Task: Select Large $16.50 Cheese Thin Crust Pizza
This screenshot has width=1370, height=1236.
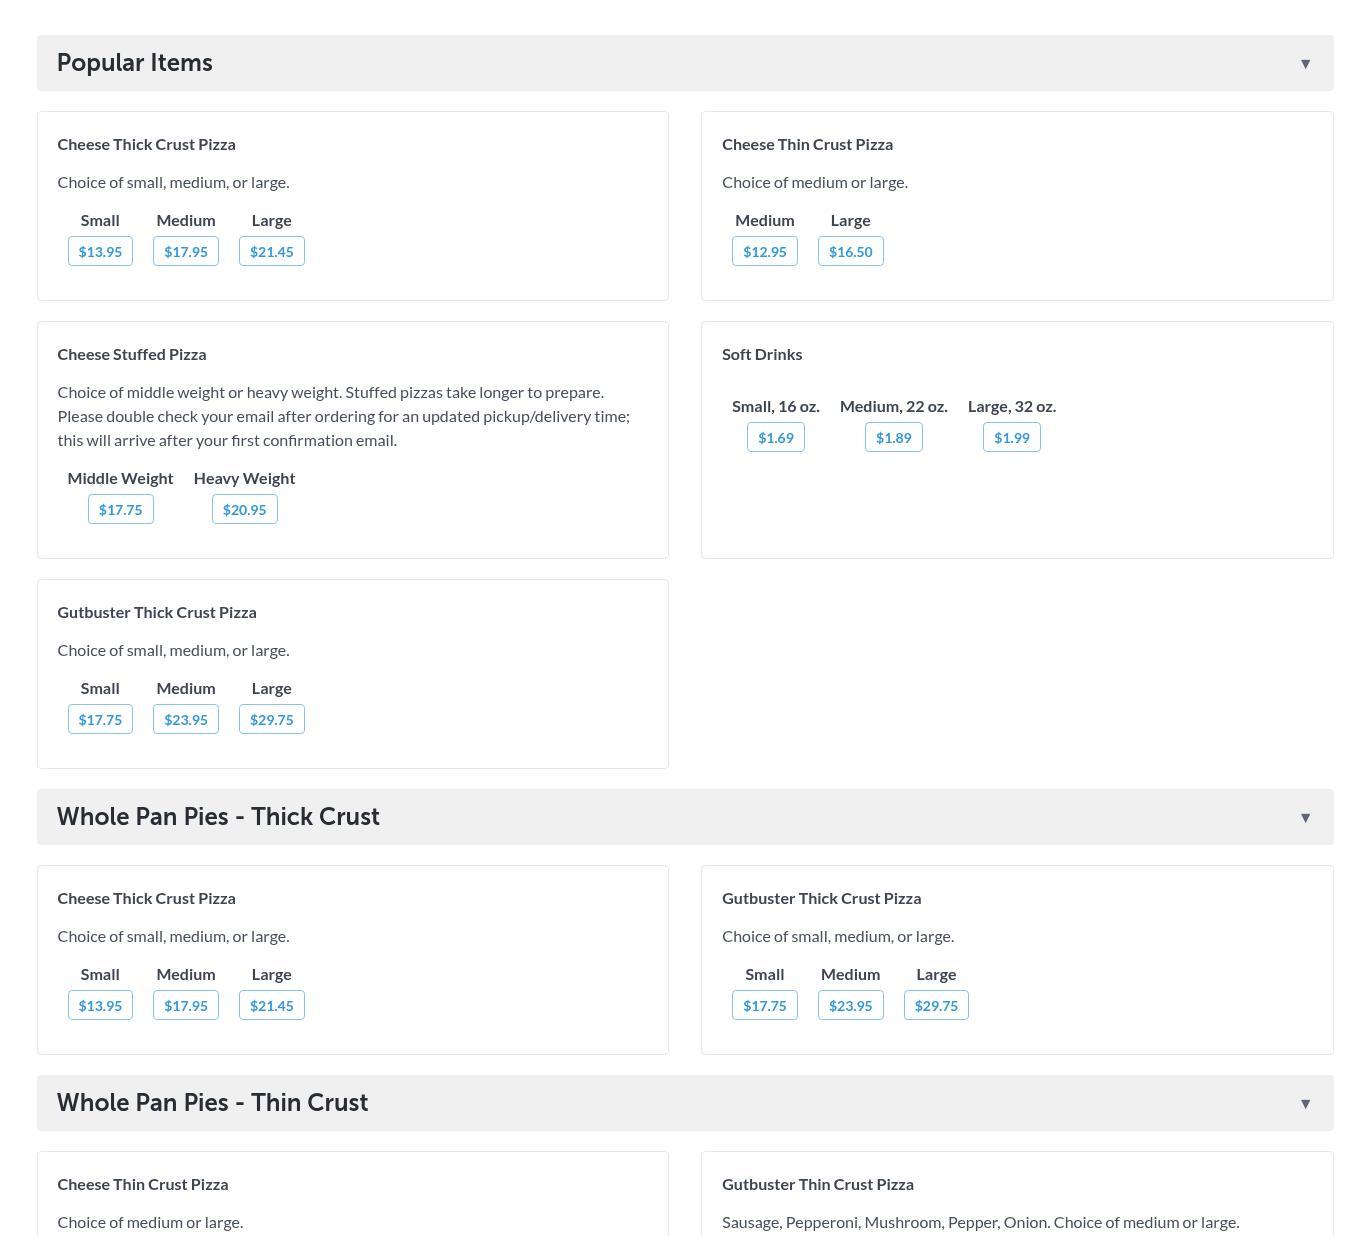Action: [x=851, y=252]
